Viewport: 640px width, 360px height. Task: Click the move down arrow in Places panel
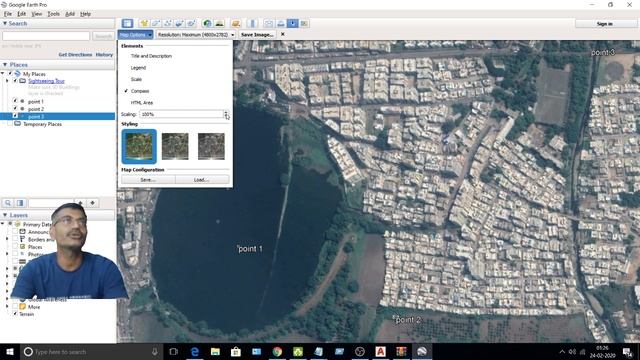93,203
